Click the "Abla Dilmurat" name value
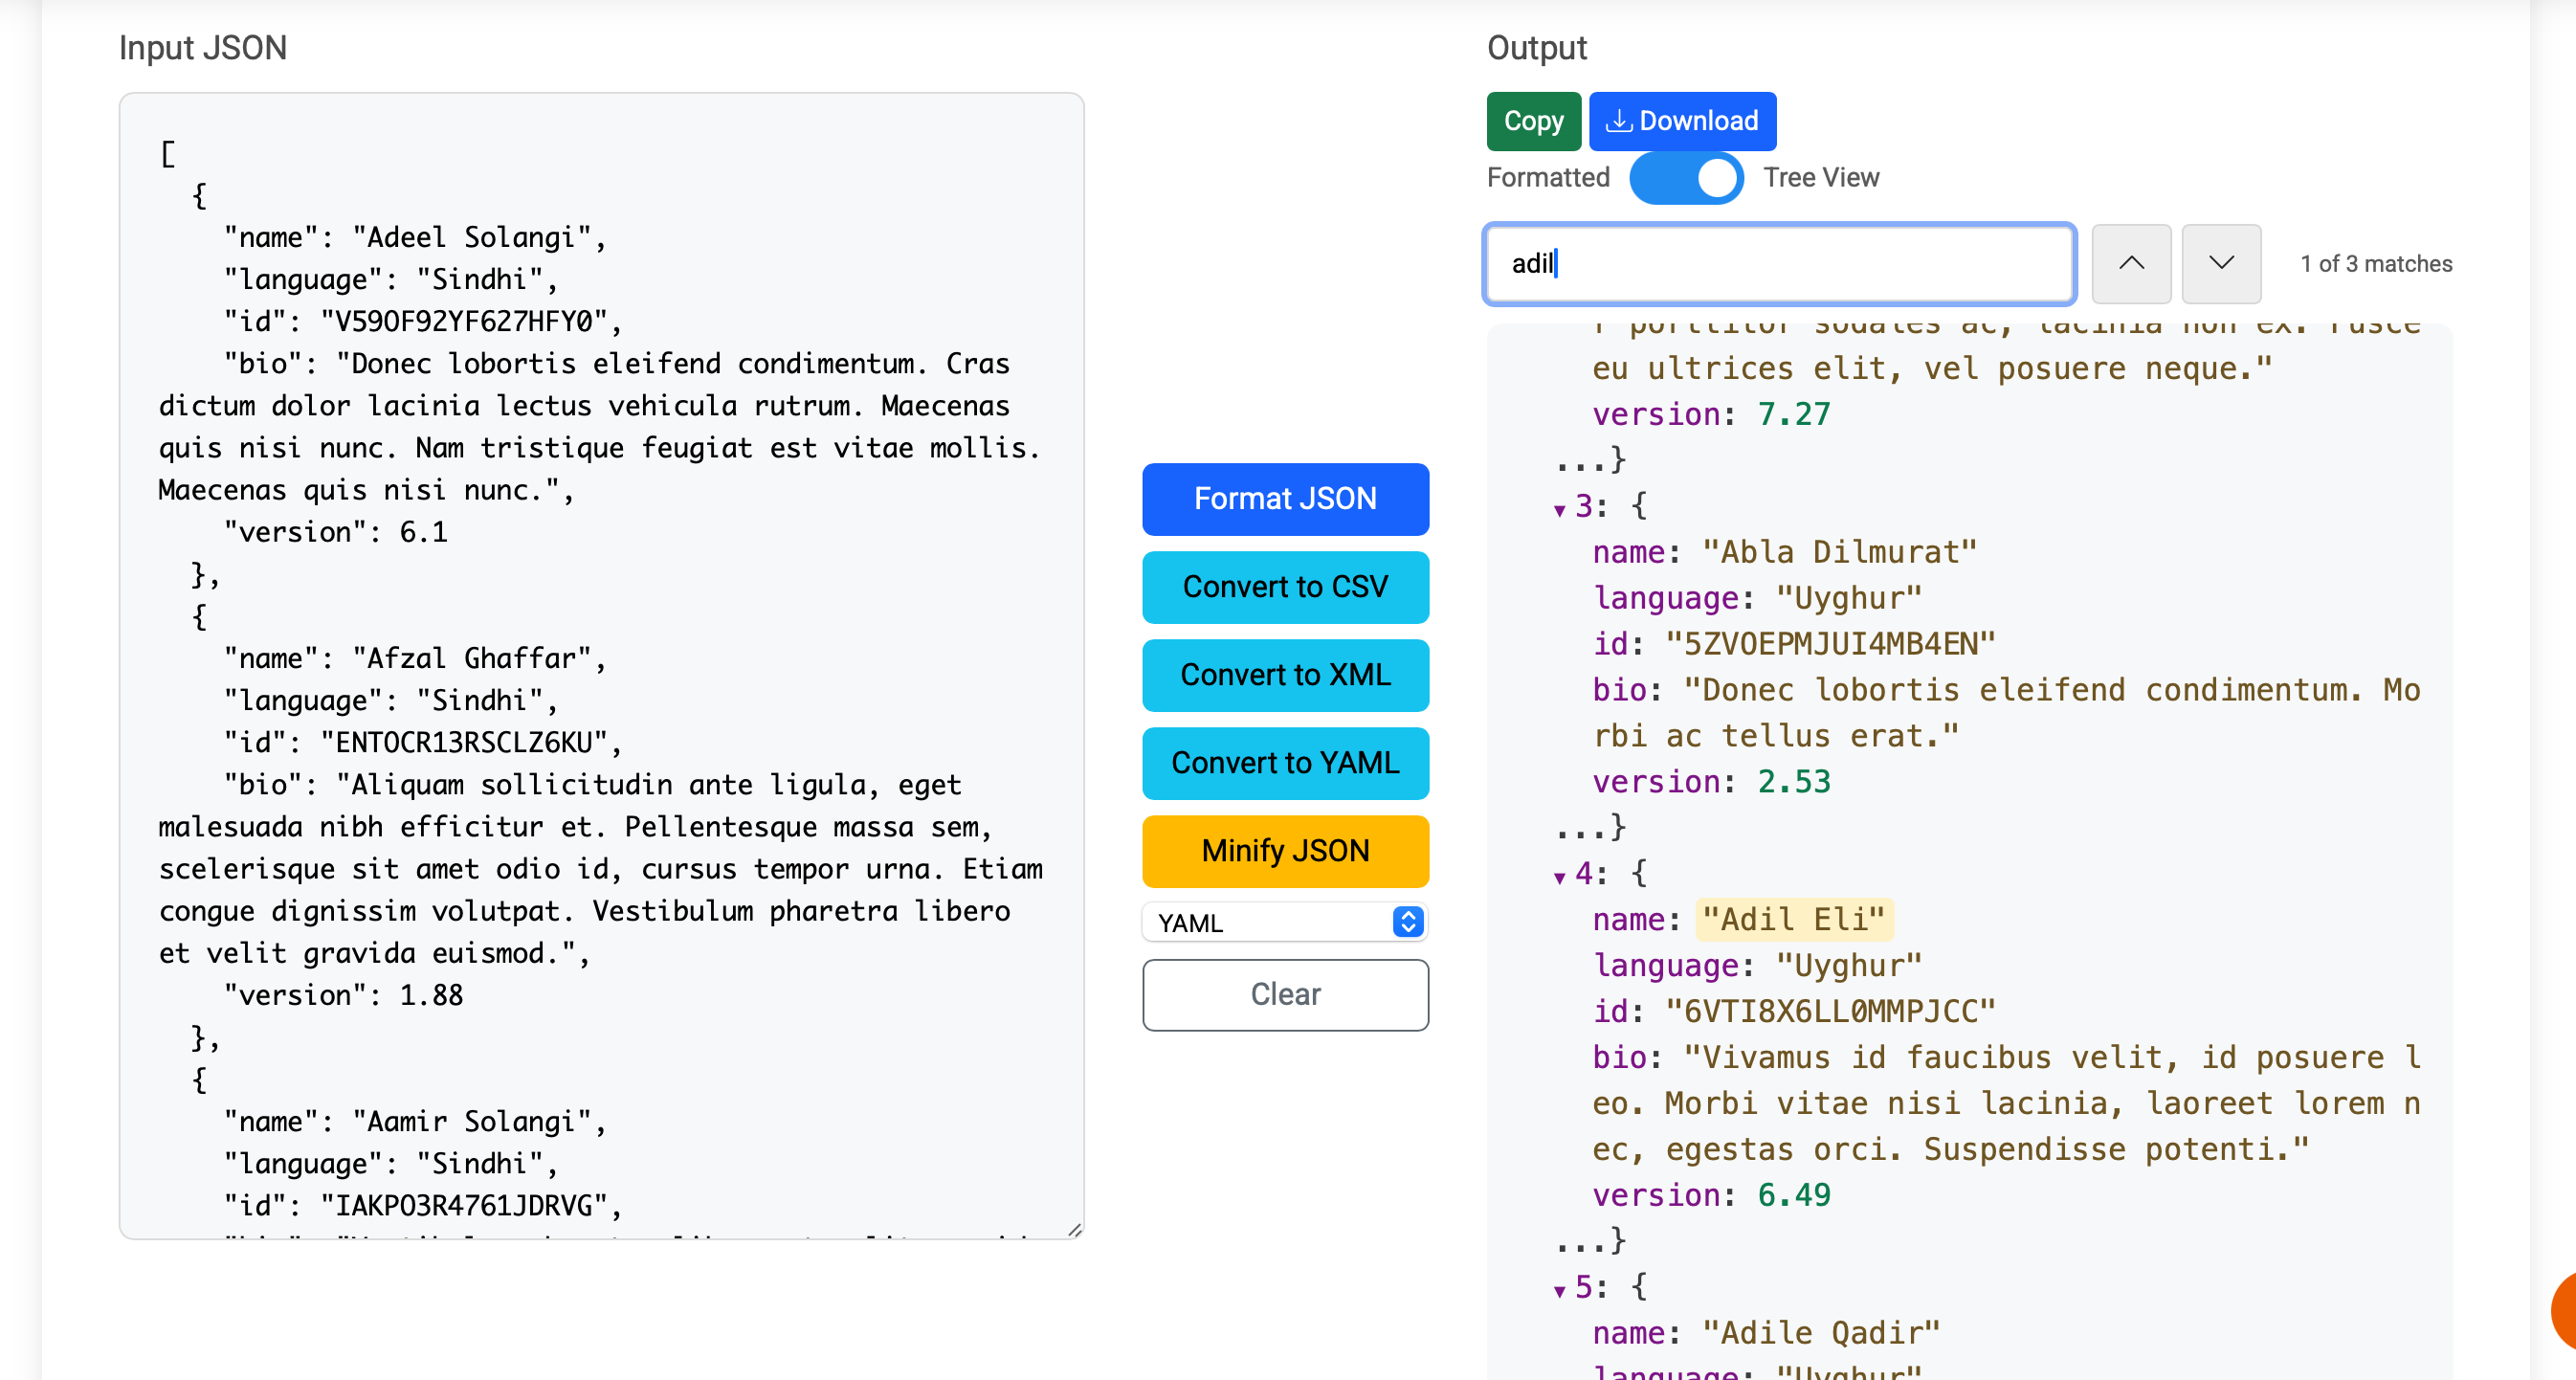Viewport: 2576px width, 1380px height. (1839, 552)
